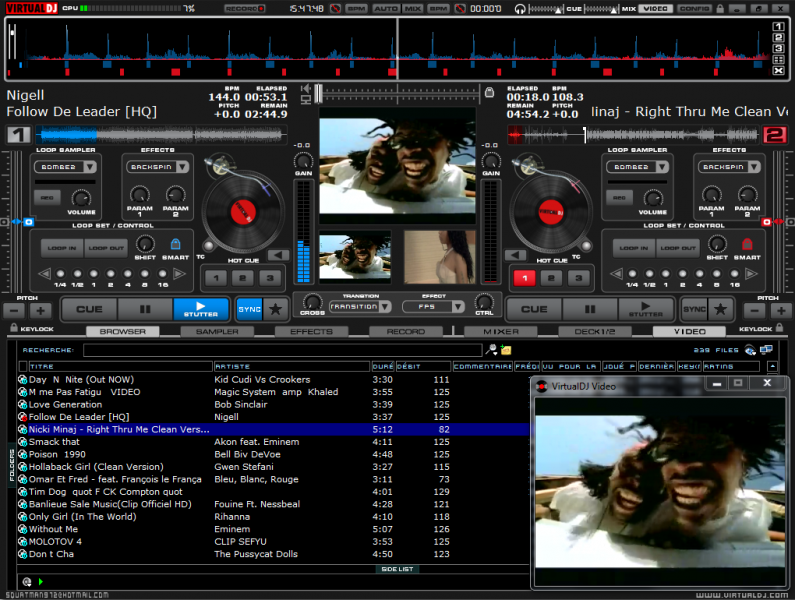Switch to the Deck1/2 tab
Screen dimensions: 795x600
point(595,331)
